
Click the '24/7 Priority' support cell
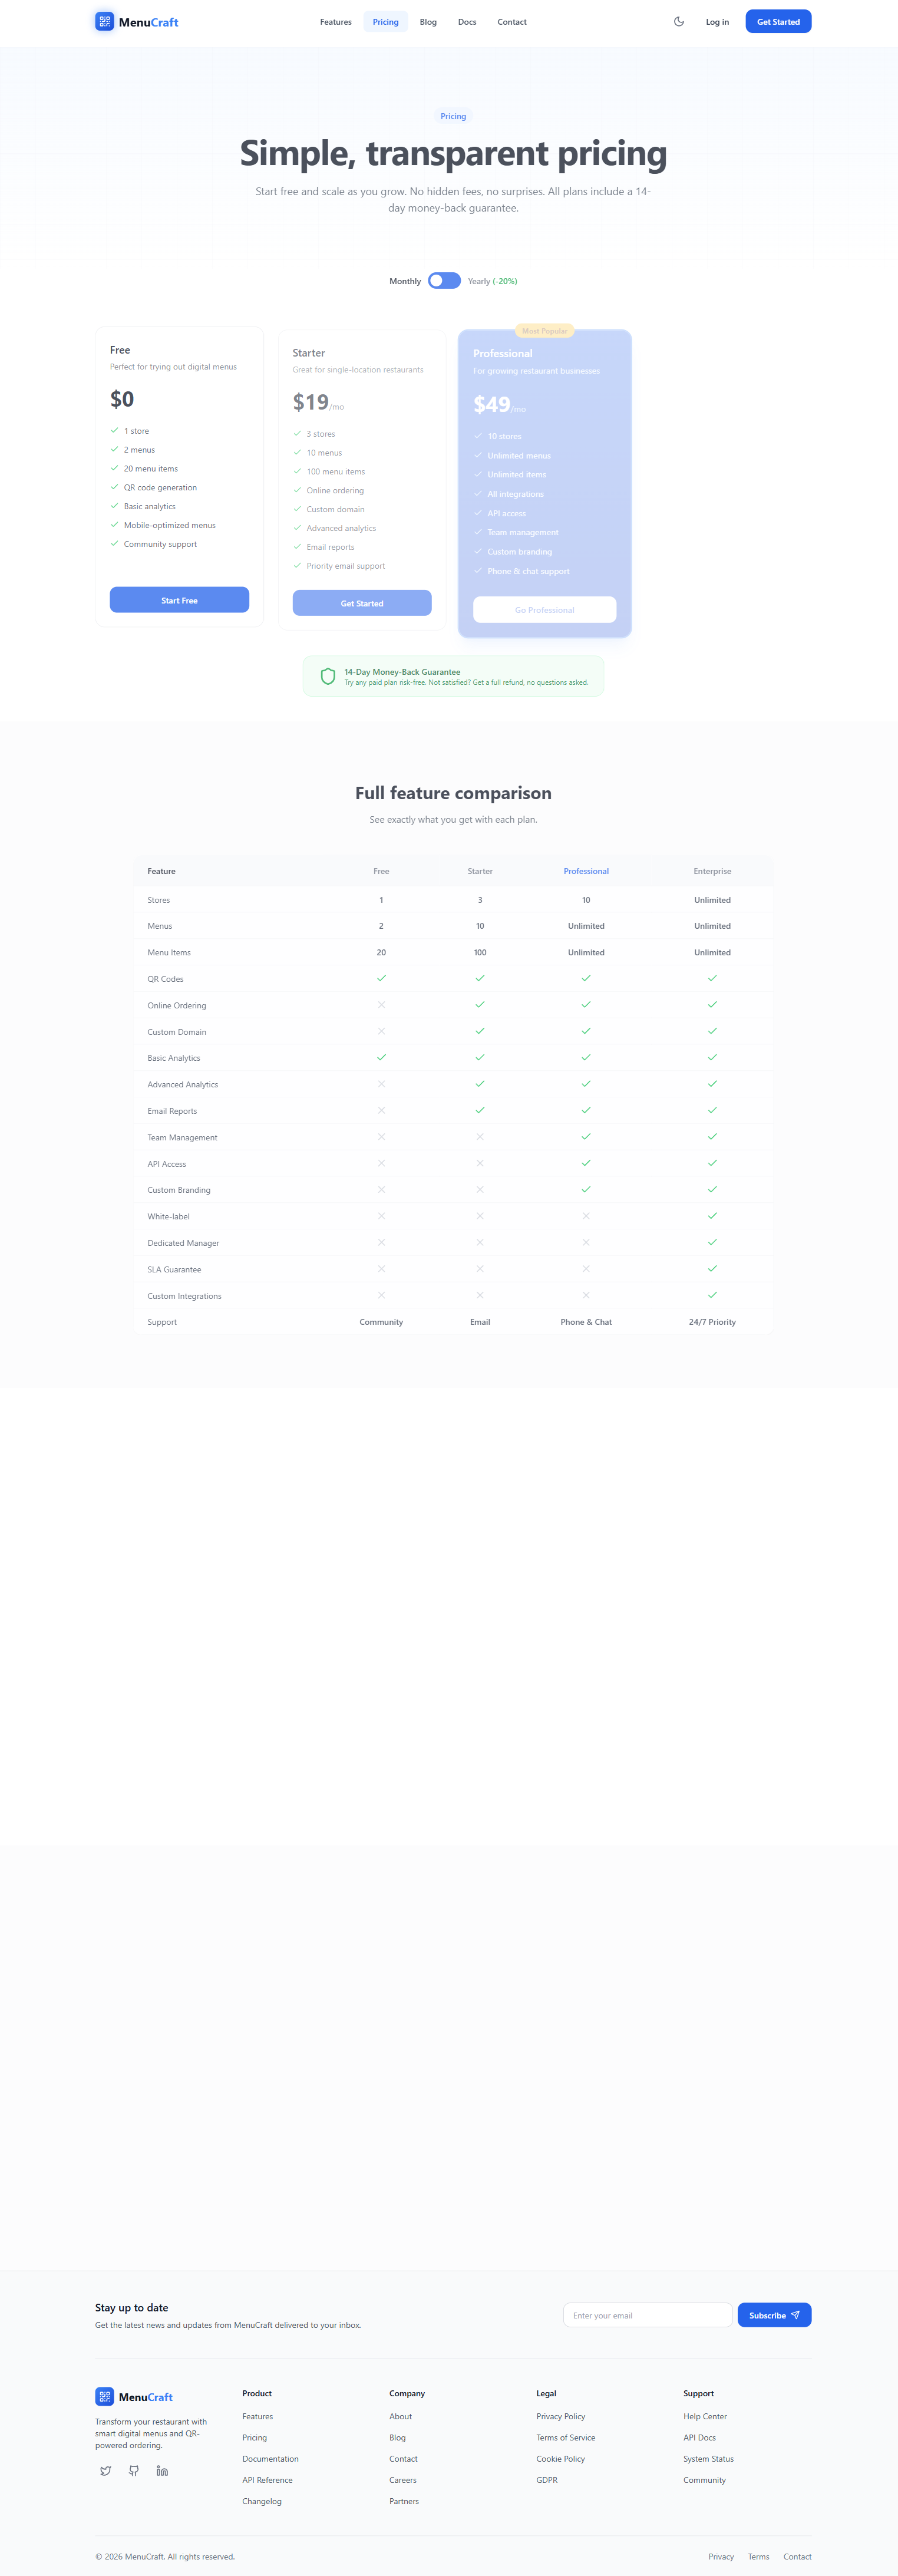(712, 1322)
